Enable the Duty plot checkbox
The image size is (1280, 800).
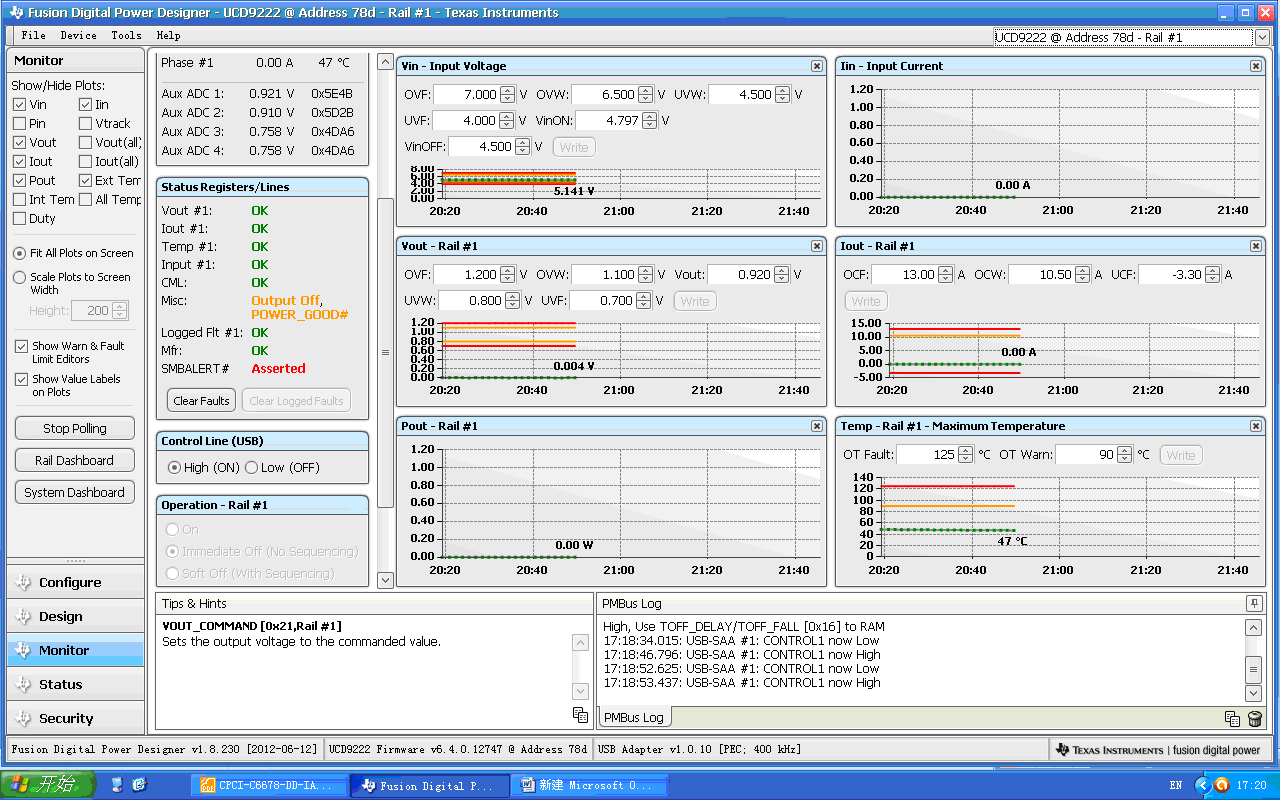click(x=20, y=219)
